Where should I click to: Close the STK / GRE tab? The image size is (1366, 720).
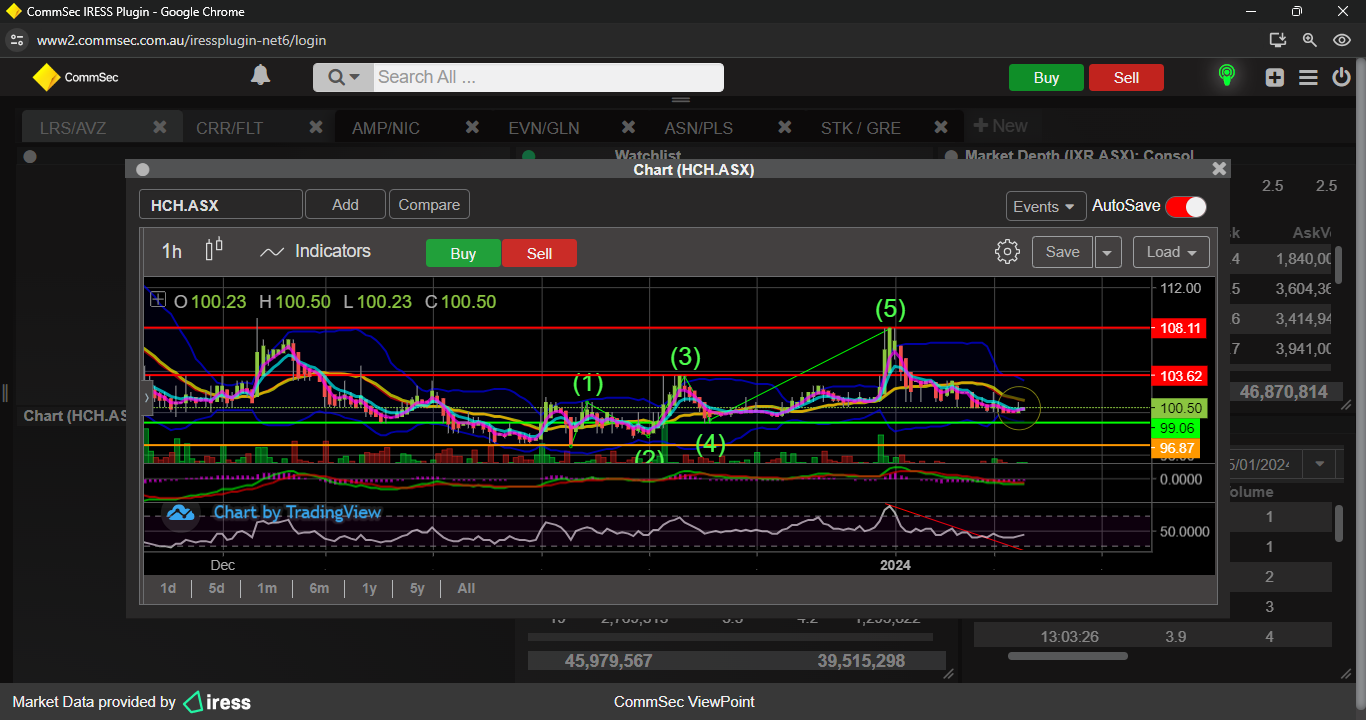click(940, 127)
